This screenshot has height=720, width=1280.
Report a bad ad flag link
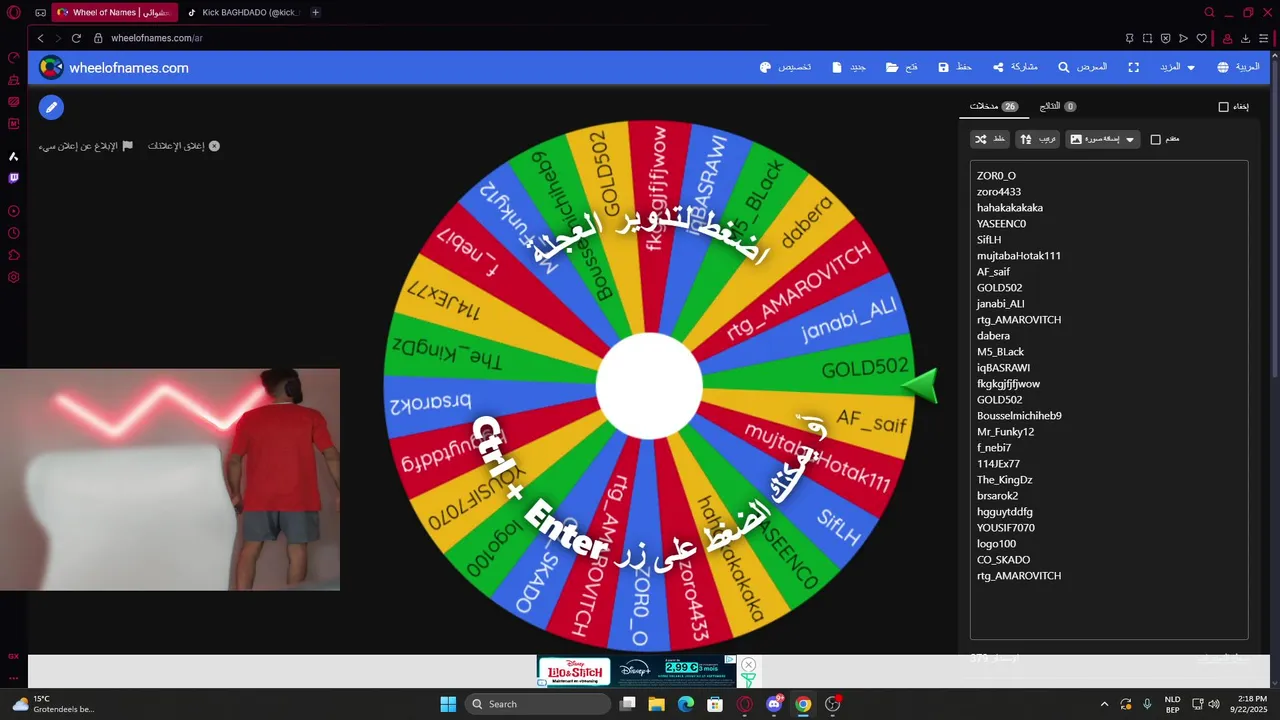click(86, 146)
